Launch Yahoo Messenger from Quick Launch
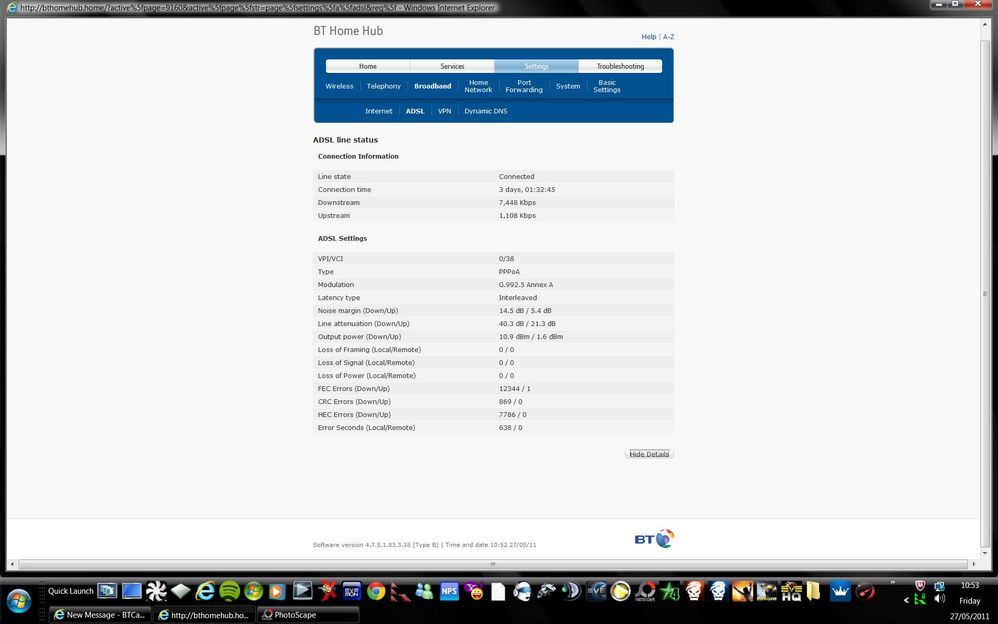Screen dimensions: 998x624 [x=474, y=591]
